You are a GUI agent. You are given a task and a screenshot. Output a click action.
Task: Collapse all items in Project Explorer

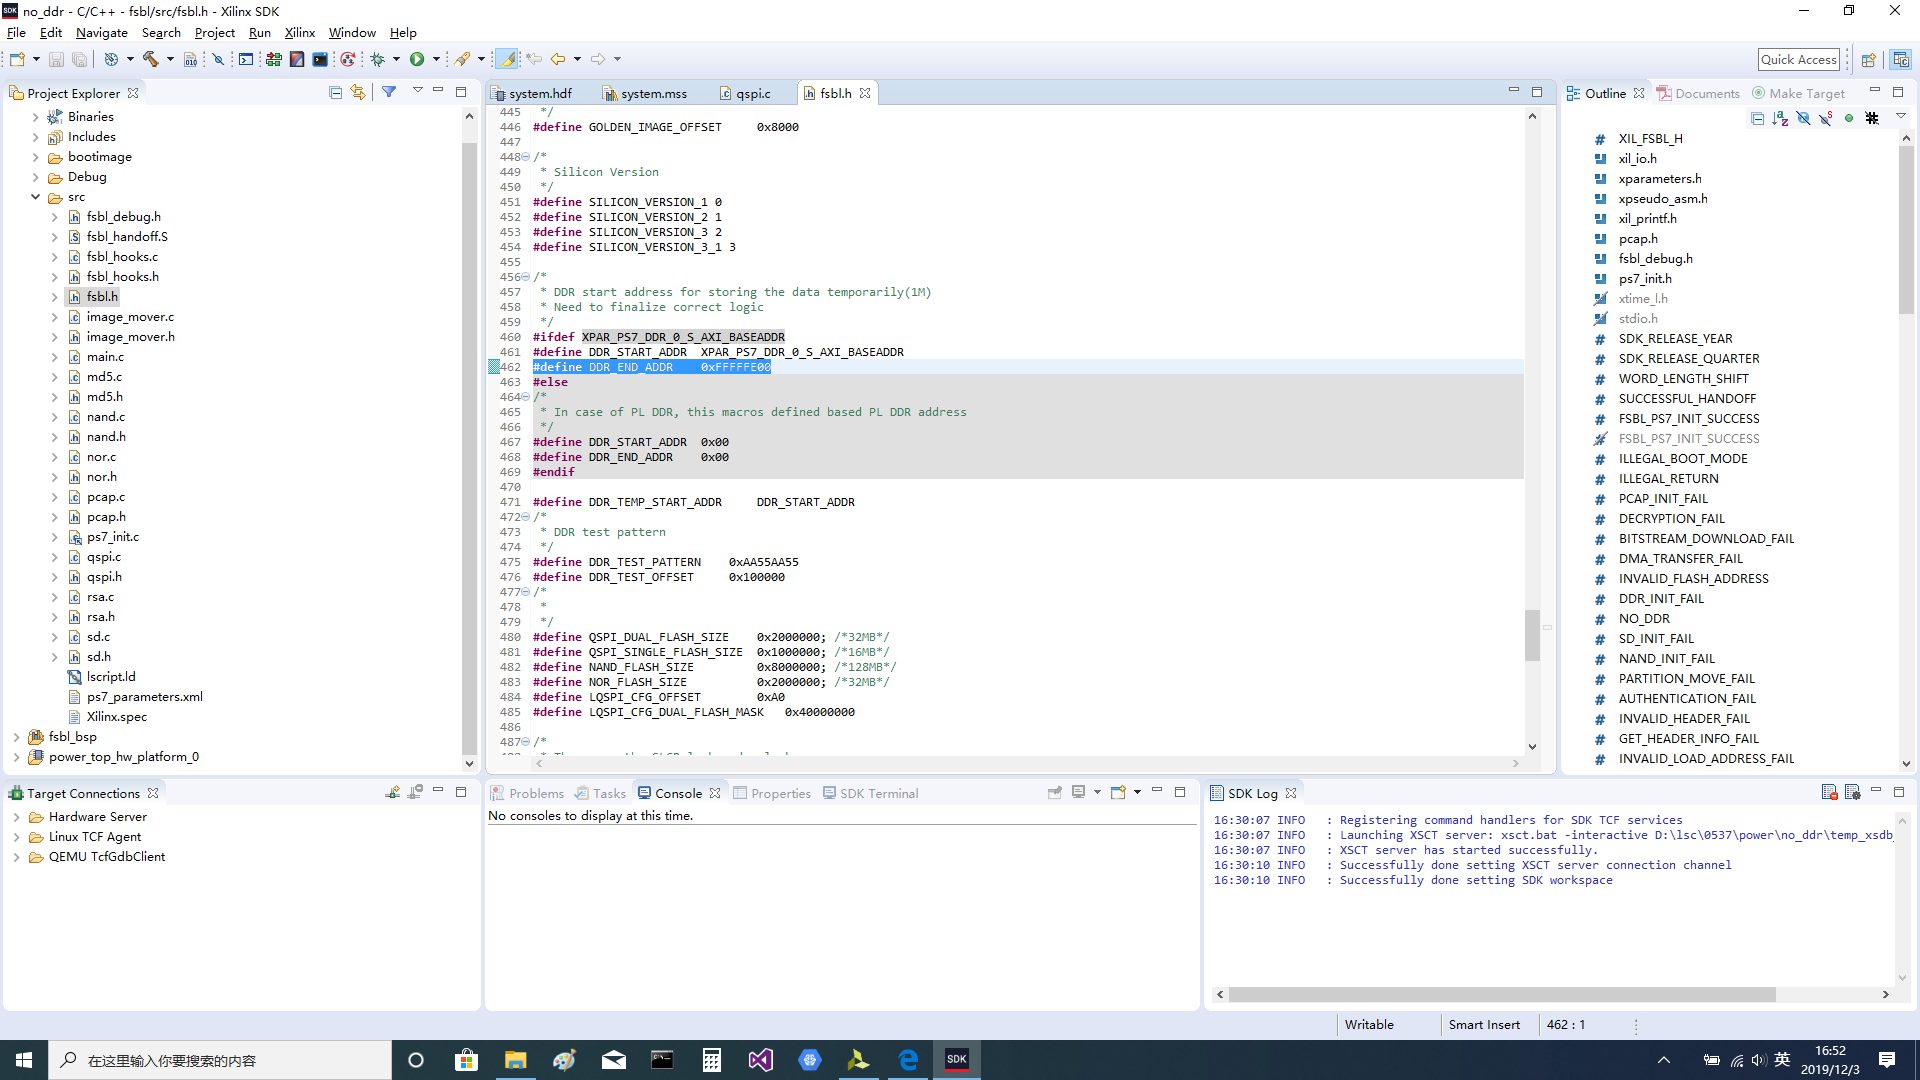tap(335, 92)
